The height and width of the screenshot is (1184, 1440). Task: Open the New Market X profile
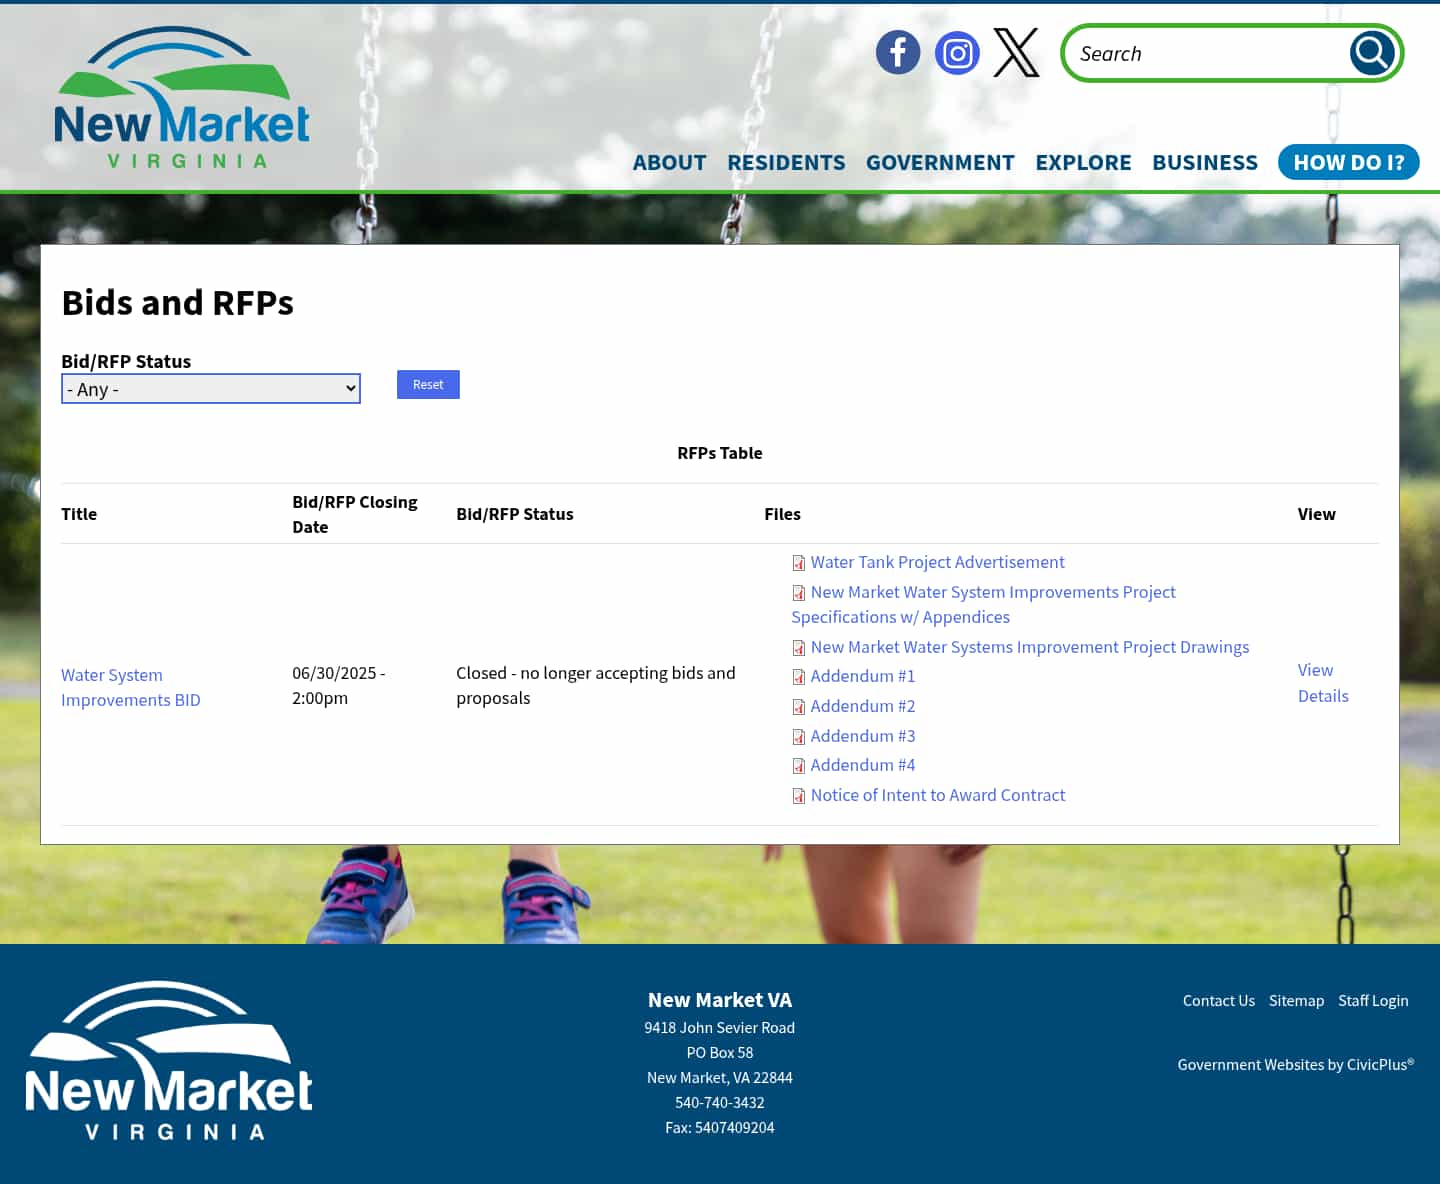point(1016,52)
